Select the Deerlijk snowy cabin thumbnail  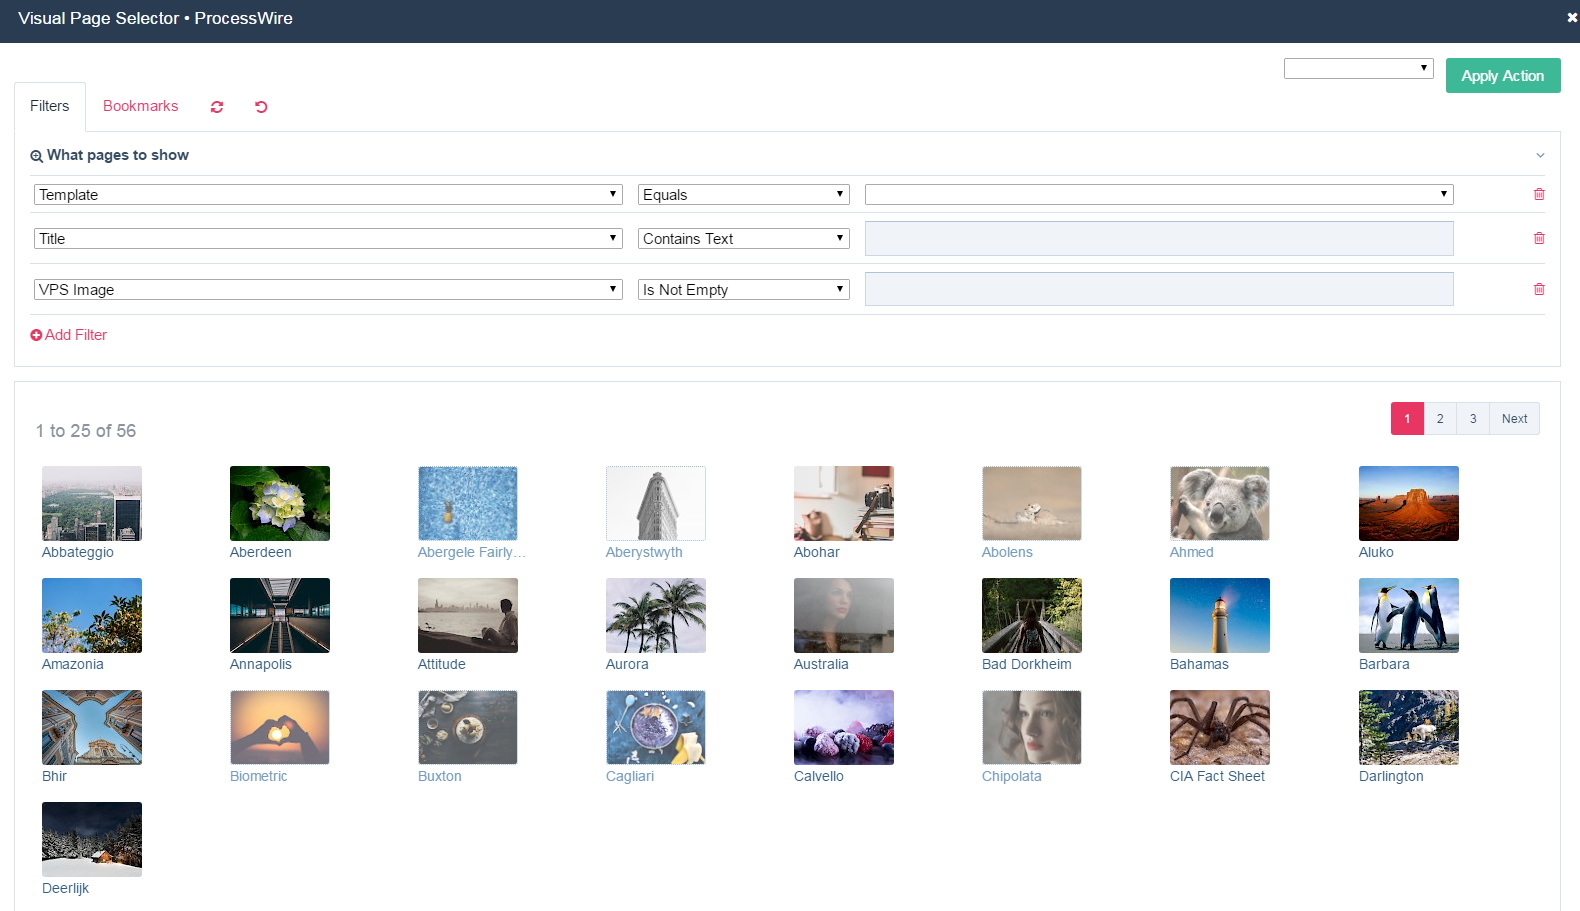pyautogui.click(x=92, y=839)
